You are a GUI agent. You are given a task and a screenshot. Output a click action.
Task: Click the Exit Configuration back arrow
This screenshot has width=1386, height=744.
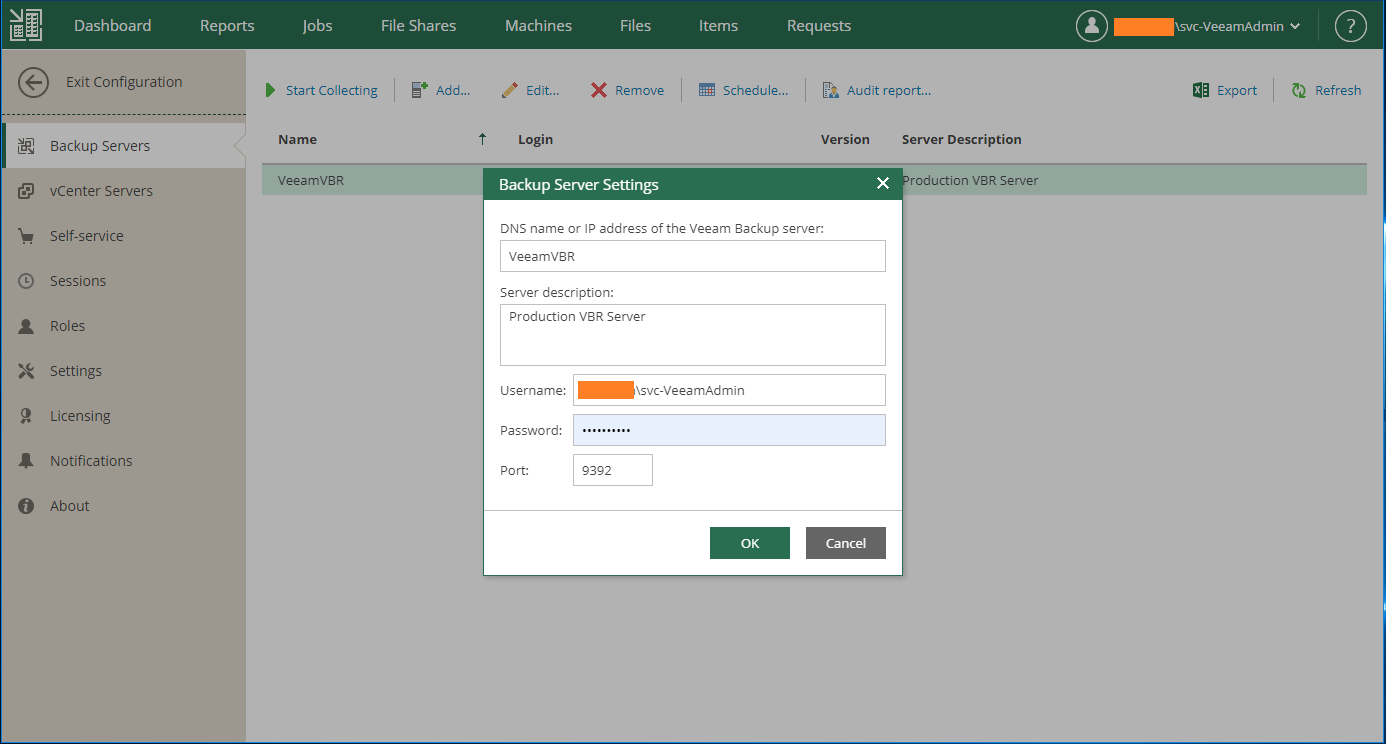(34, 83)
